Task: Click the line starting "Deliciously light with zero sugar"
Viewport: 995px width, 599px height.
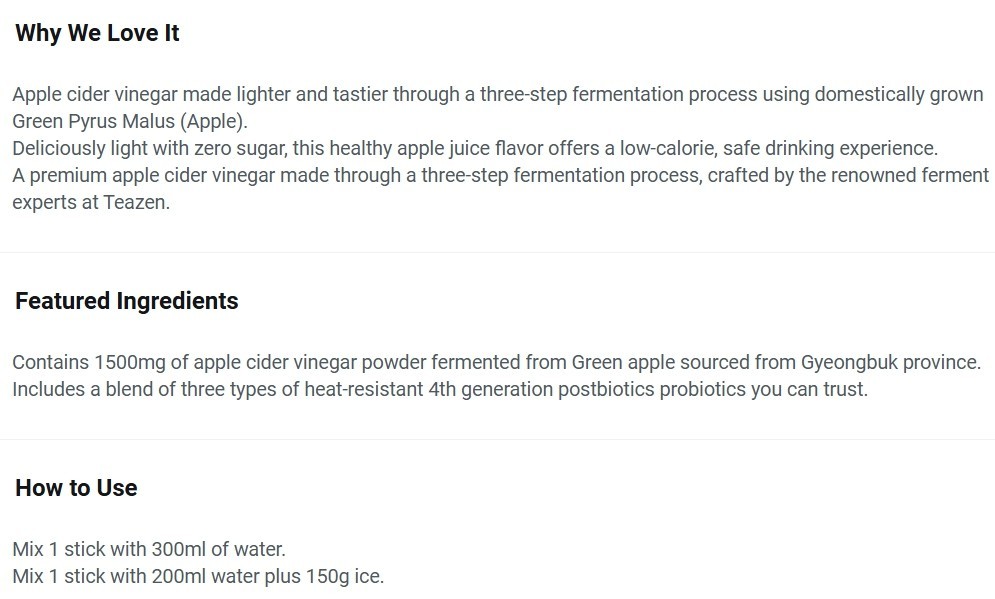Action: [475, 148]
